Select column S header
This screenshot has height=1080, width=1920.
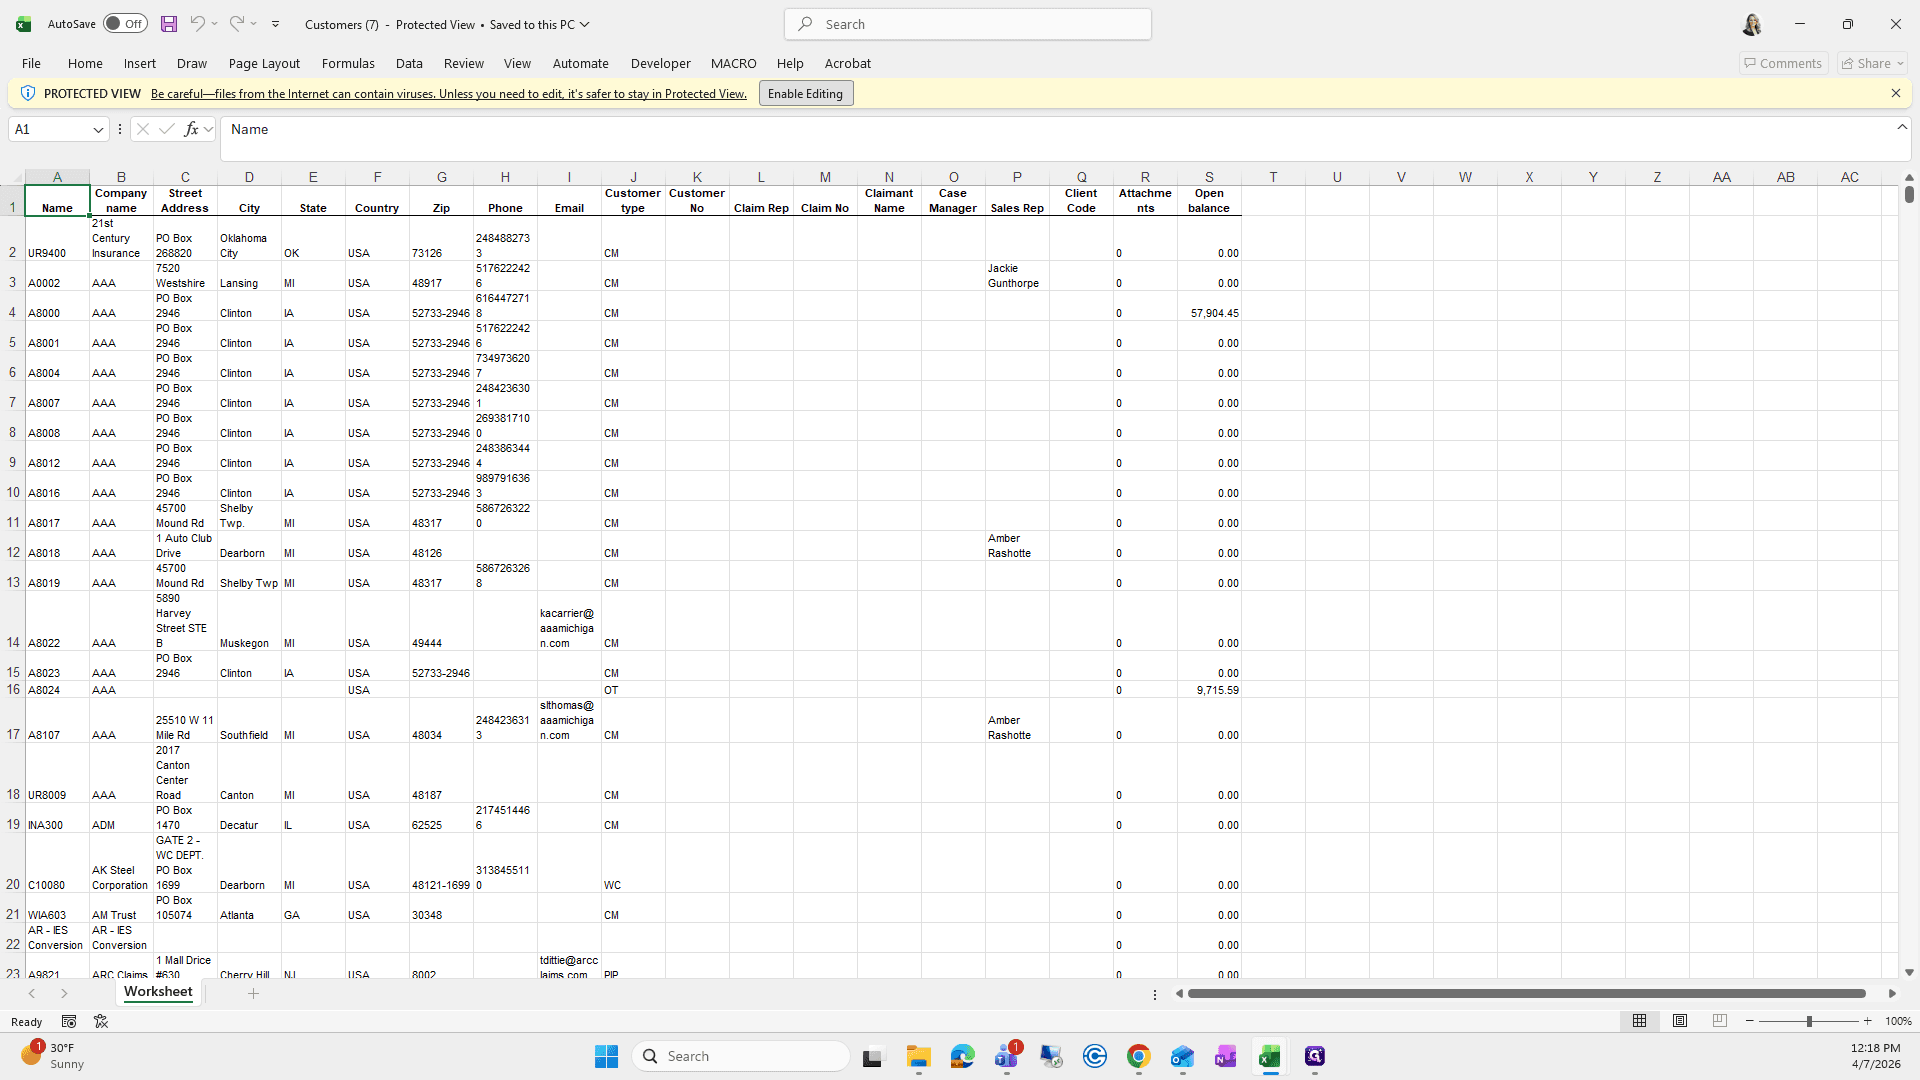pyautogui.click(x=1209, y=177)
